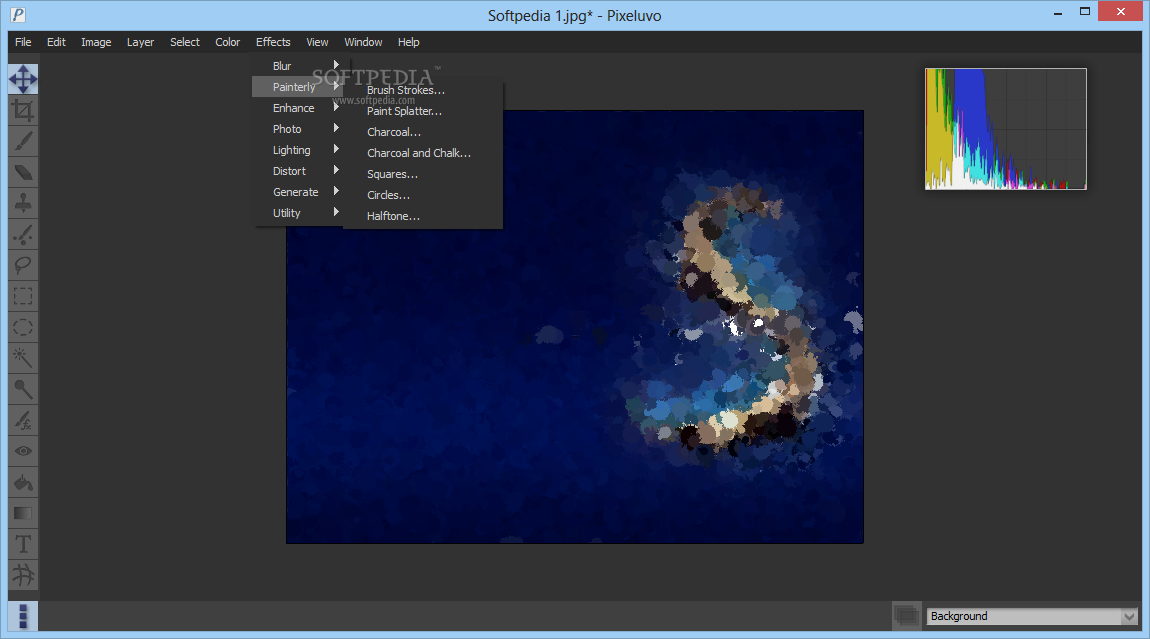Select the Rectangular Marquee tool

[23, 296]
